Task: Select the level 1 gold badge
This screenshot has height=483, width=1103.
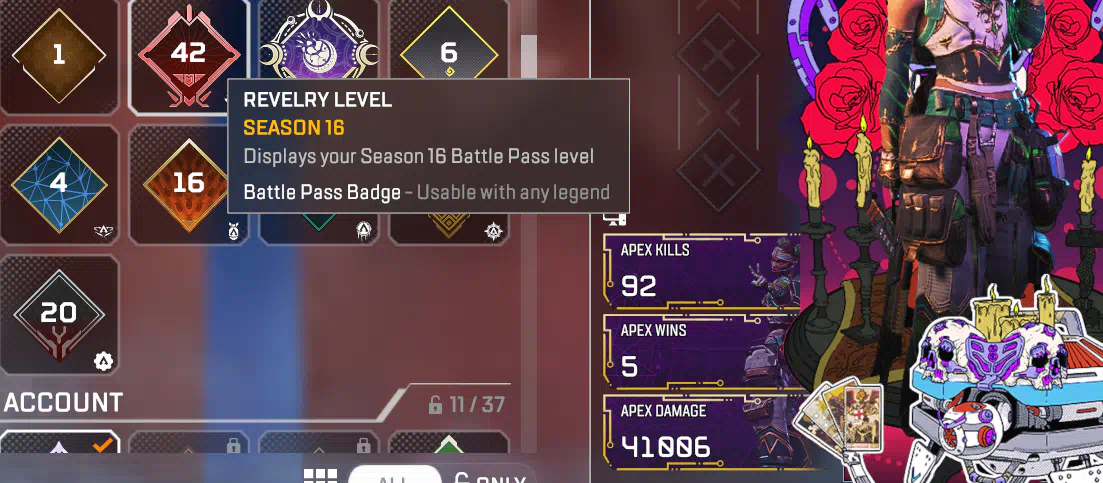Action: (59, 55)
